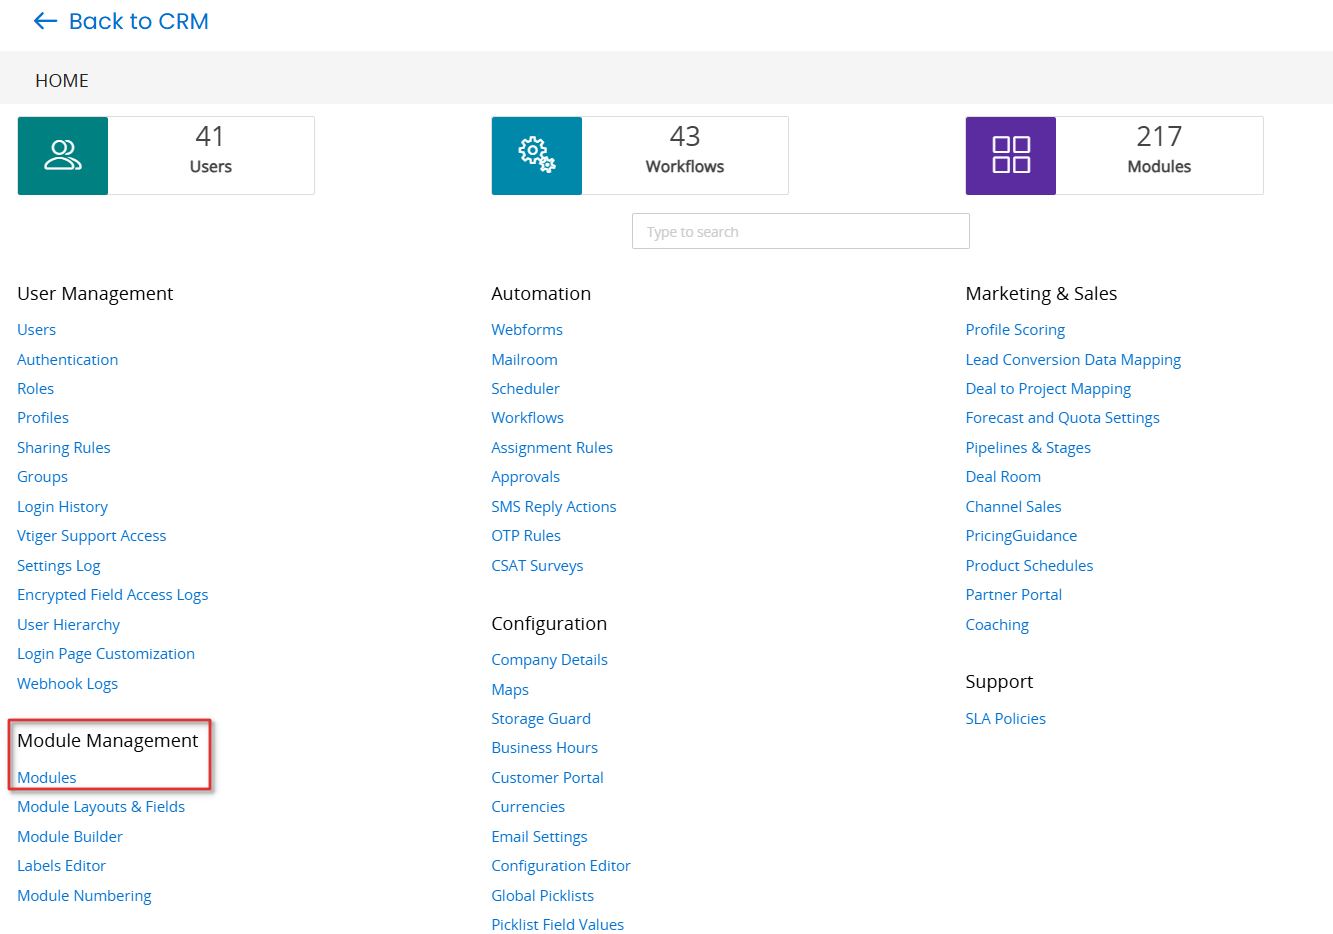Open Profile Scoring settings

pyautogui.click(x=1015, y=329)
